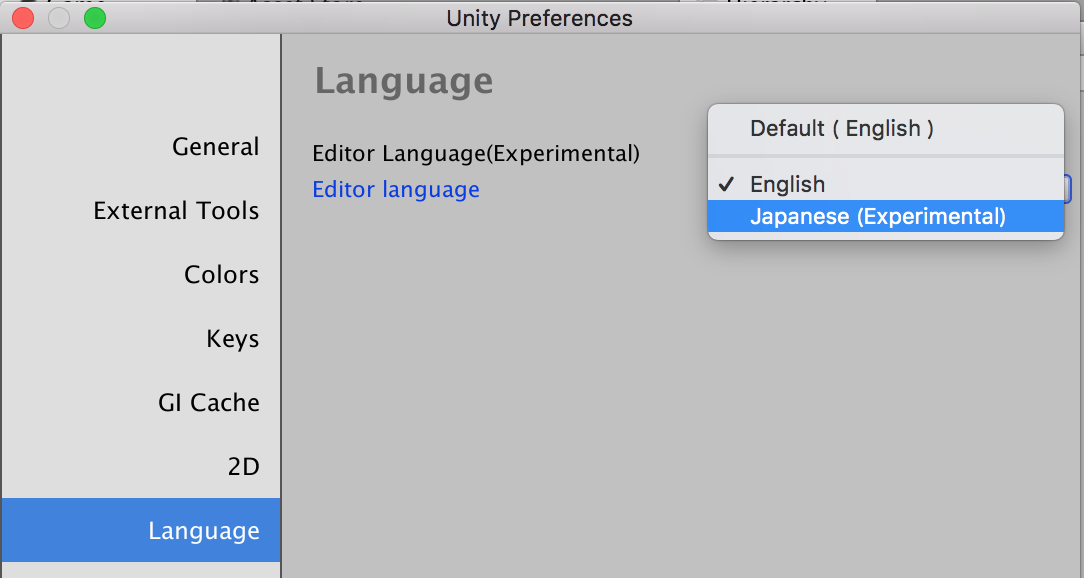Select the Language tab in sidebar

[x=141, y=530]
